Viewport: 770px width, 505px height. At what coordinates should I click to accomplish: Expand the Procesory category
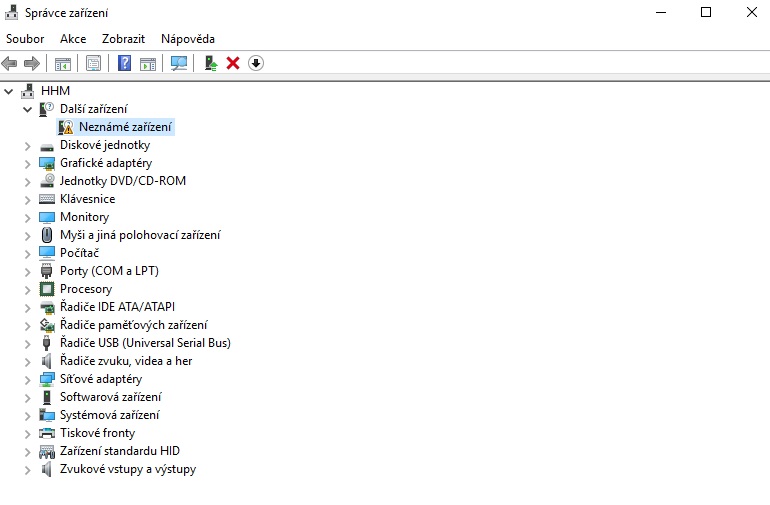click(28, 290)
